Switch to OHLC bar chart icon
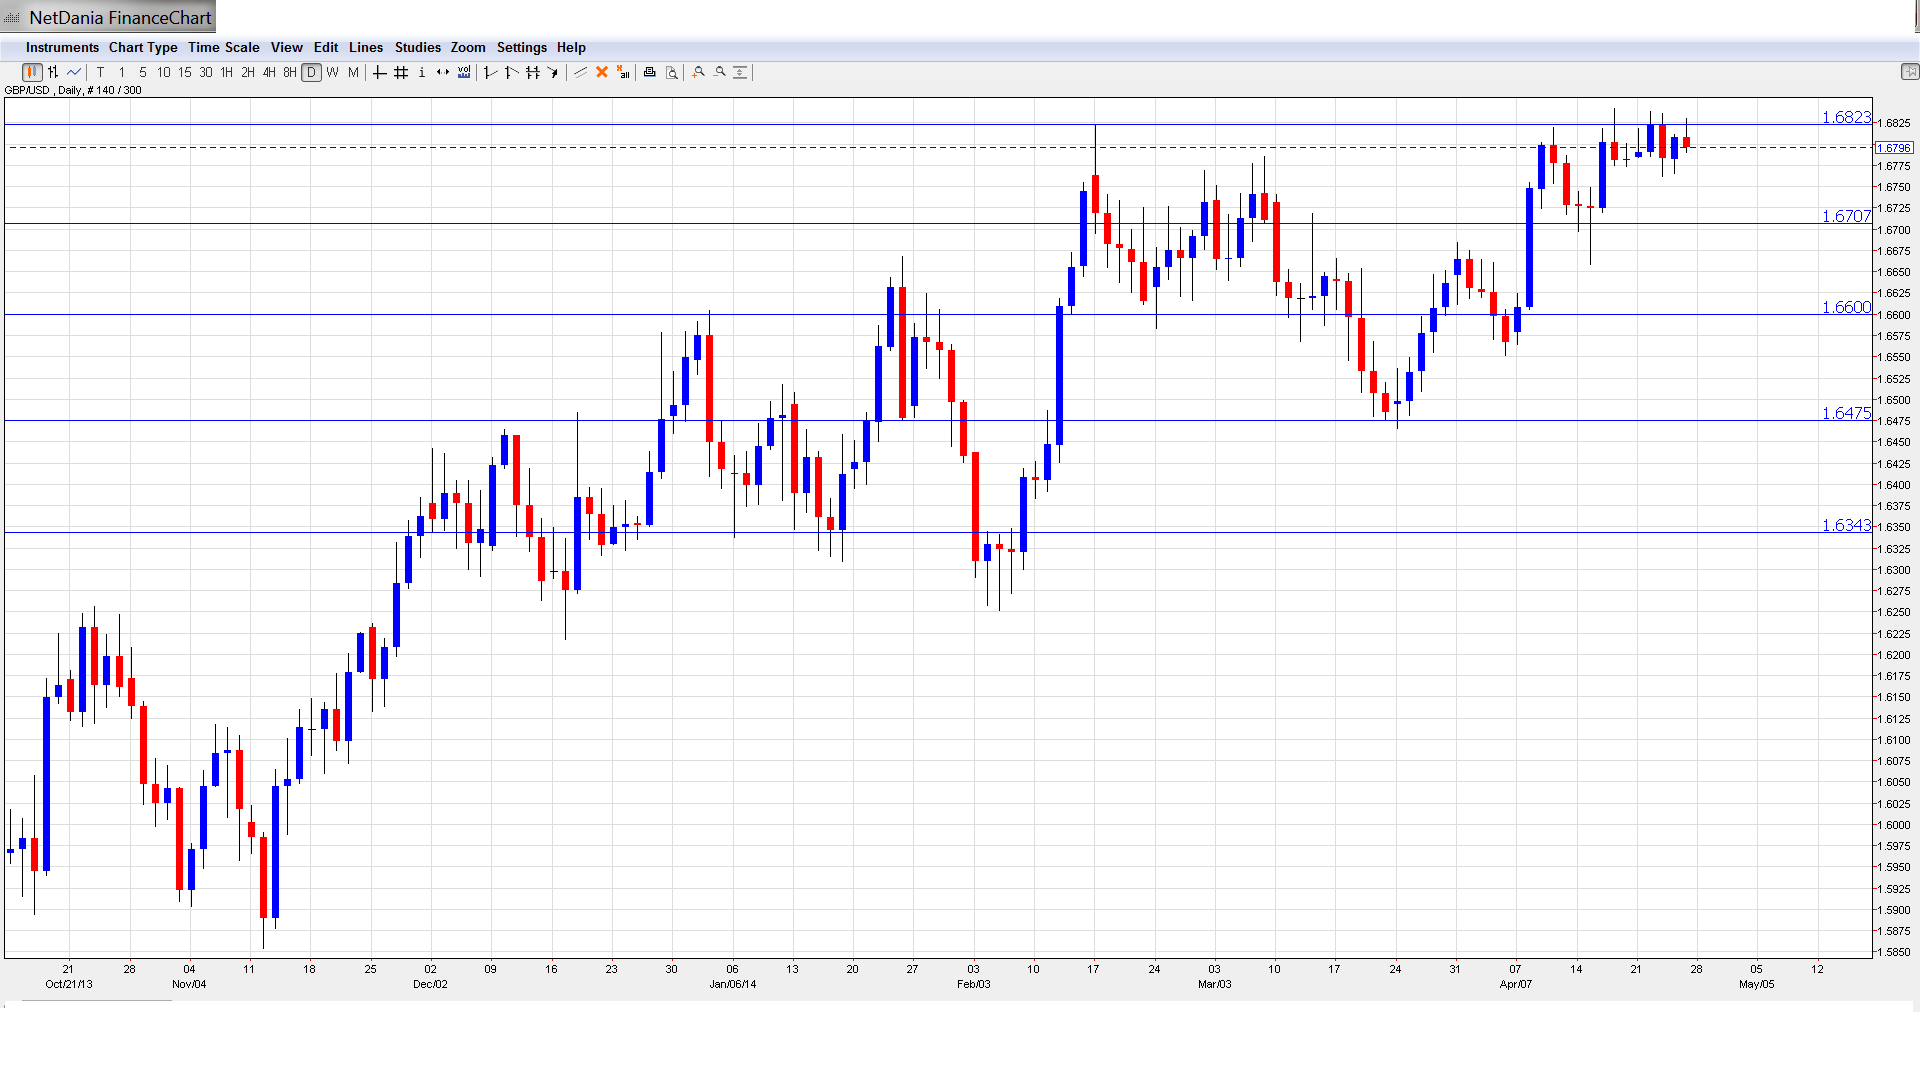1920x1080 pixels. 53,72
